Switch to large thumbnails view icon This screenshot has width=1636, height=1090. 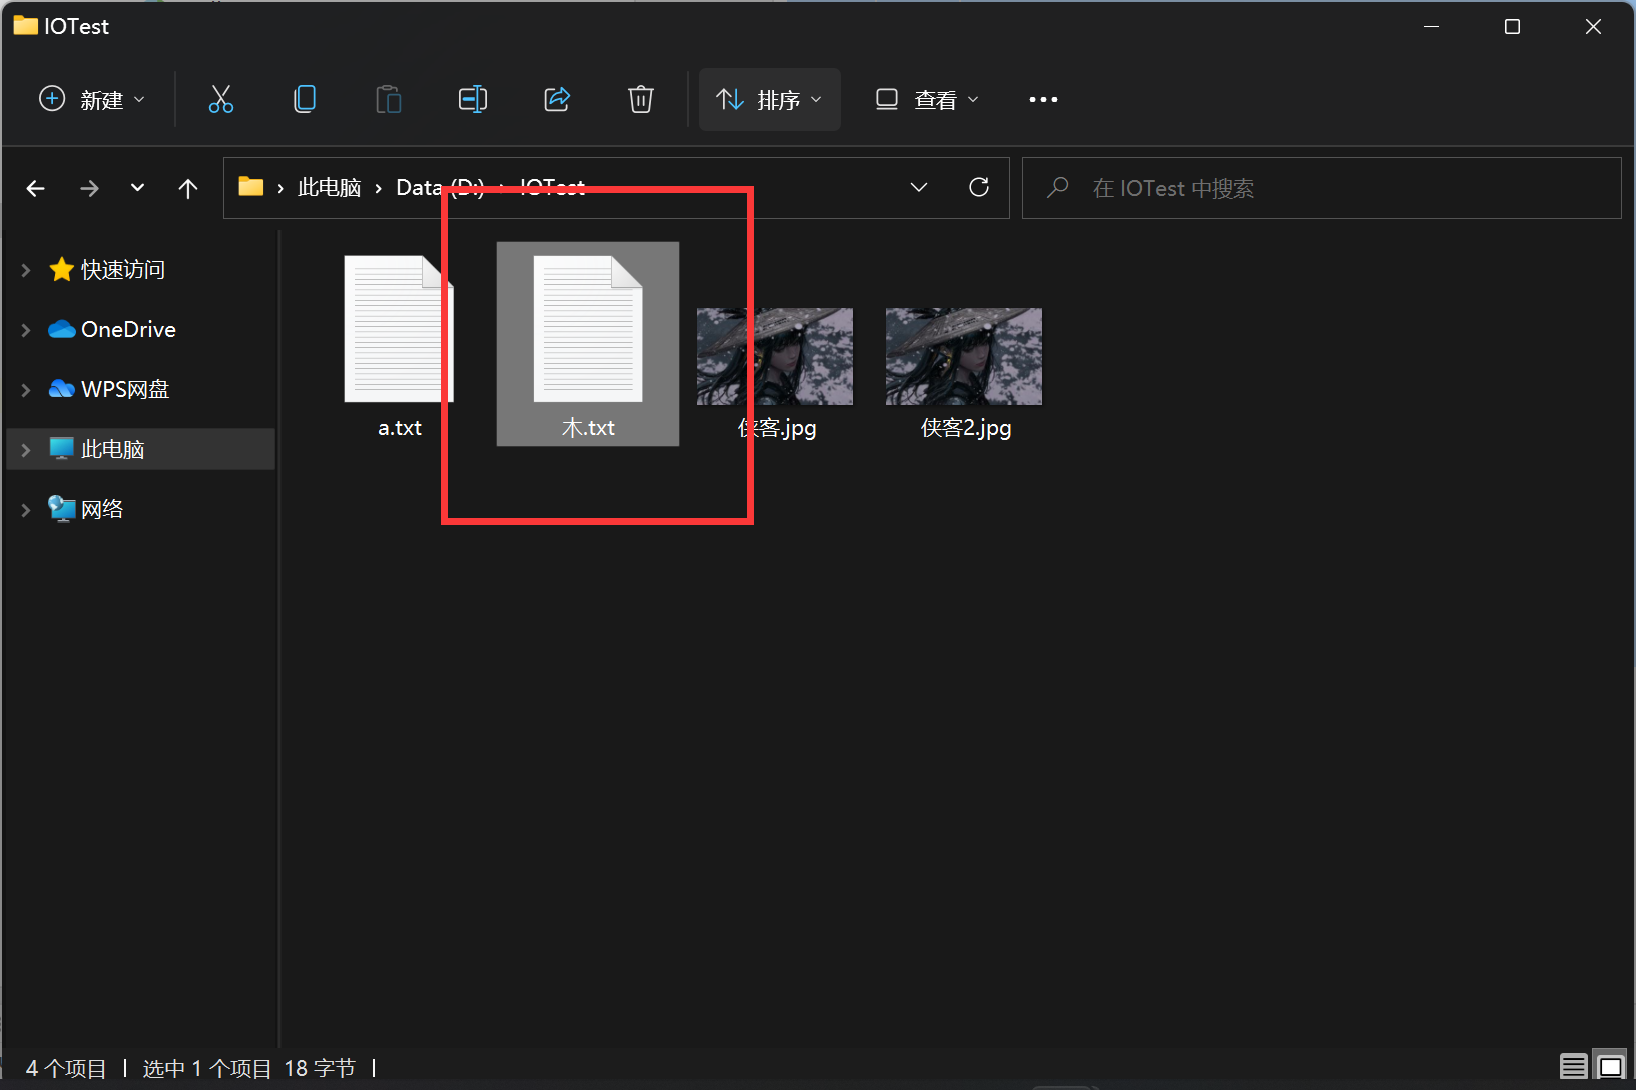coord(1610,1067)
